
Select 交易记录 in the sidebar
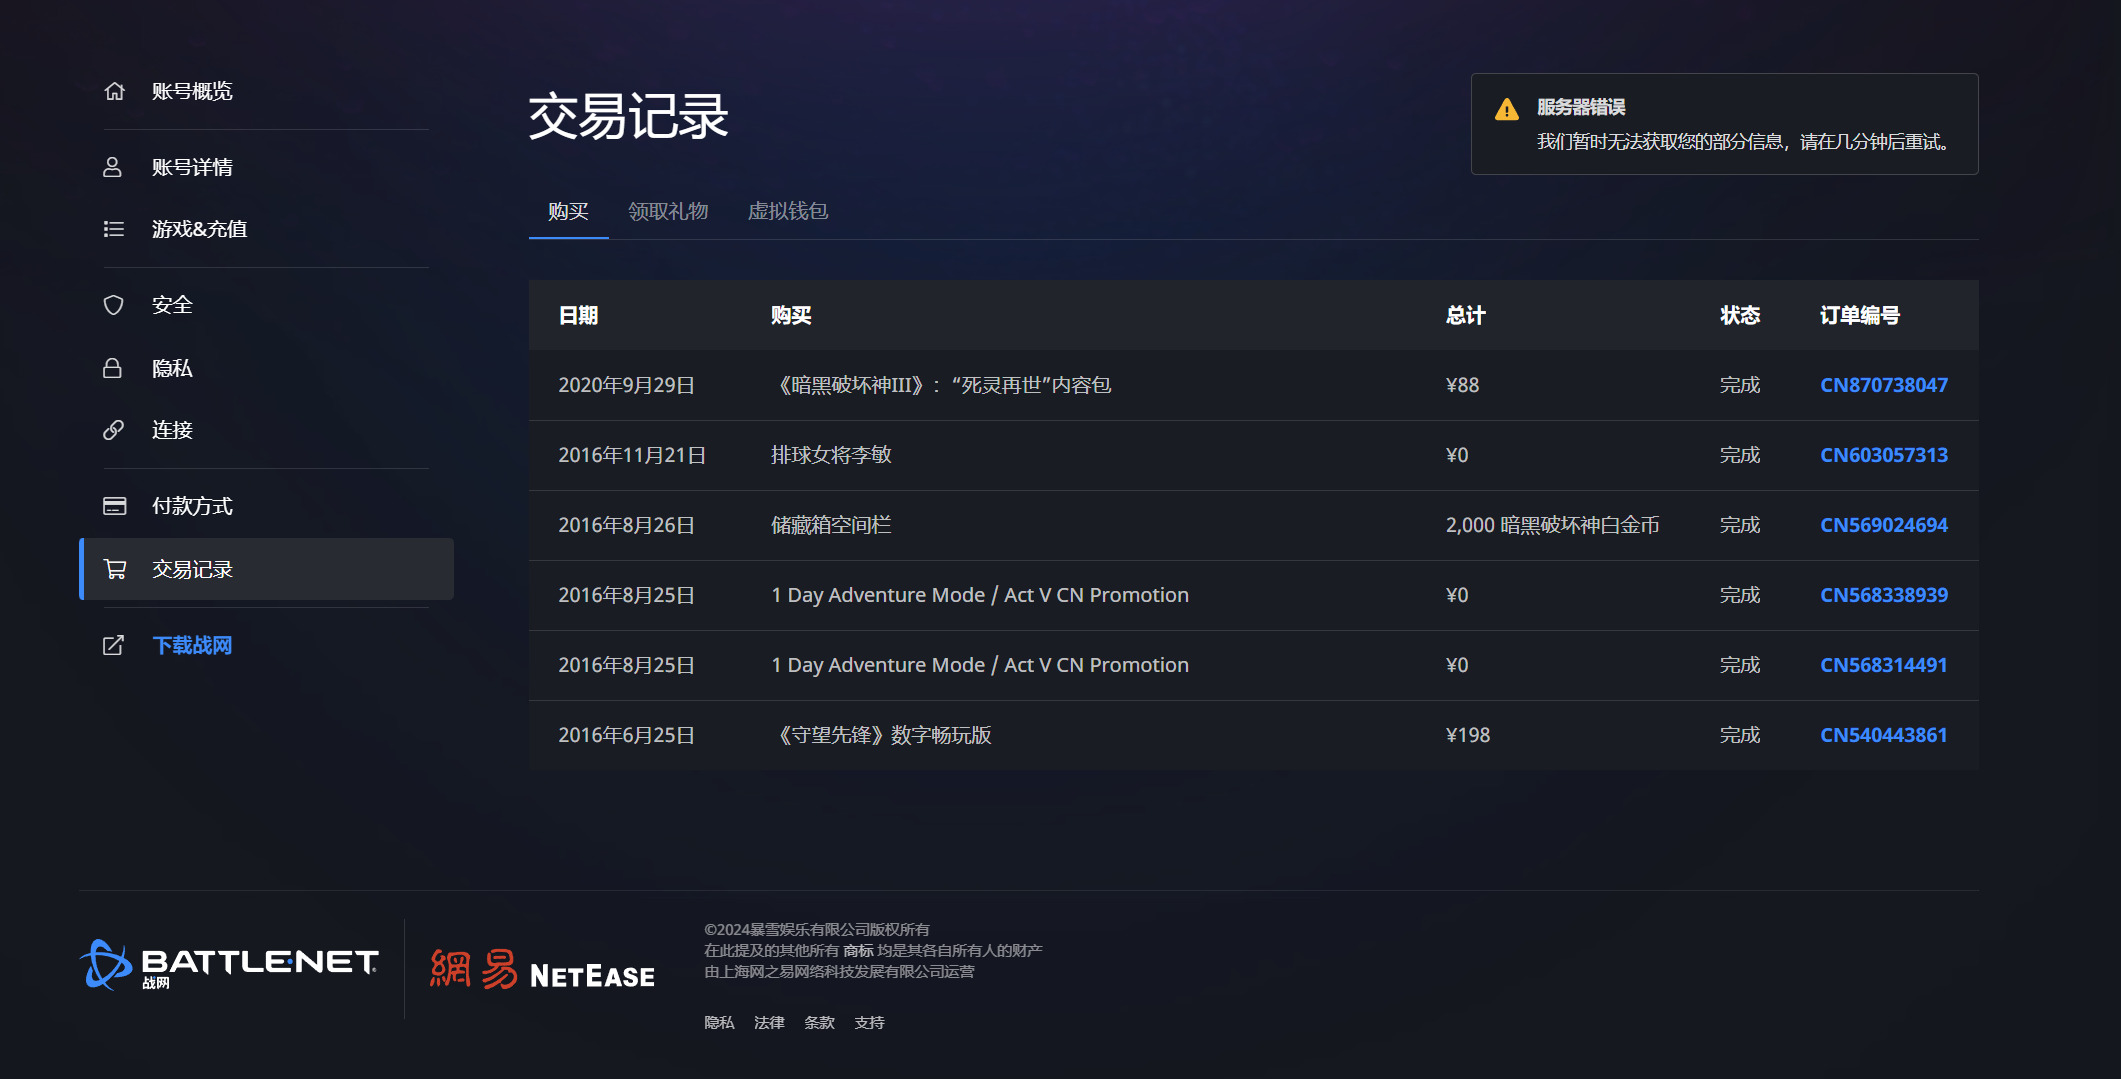point(266,569)
